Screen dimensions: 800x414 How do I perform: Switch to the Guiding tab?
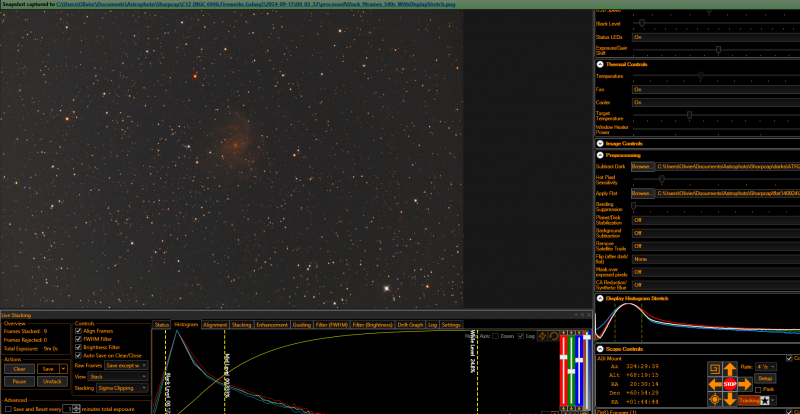coord(302,325)
